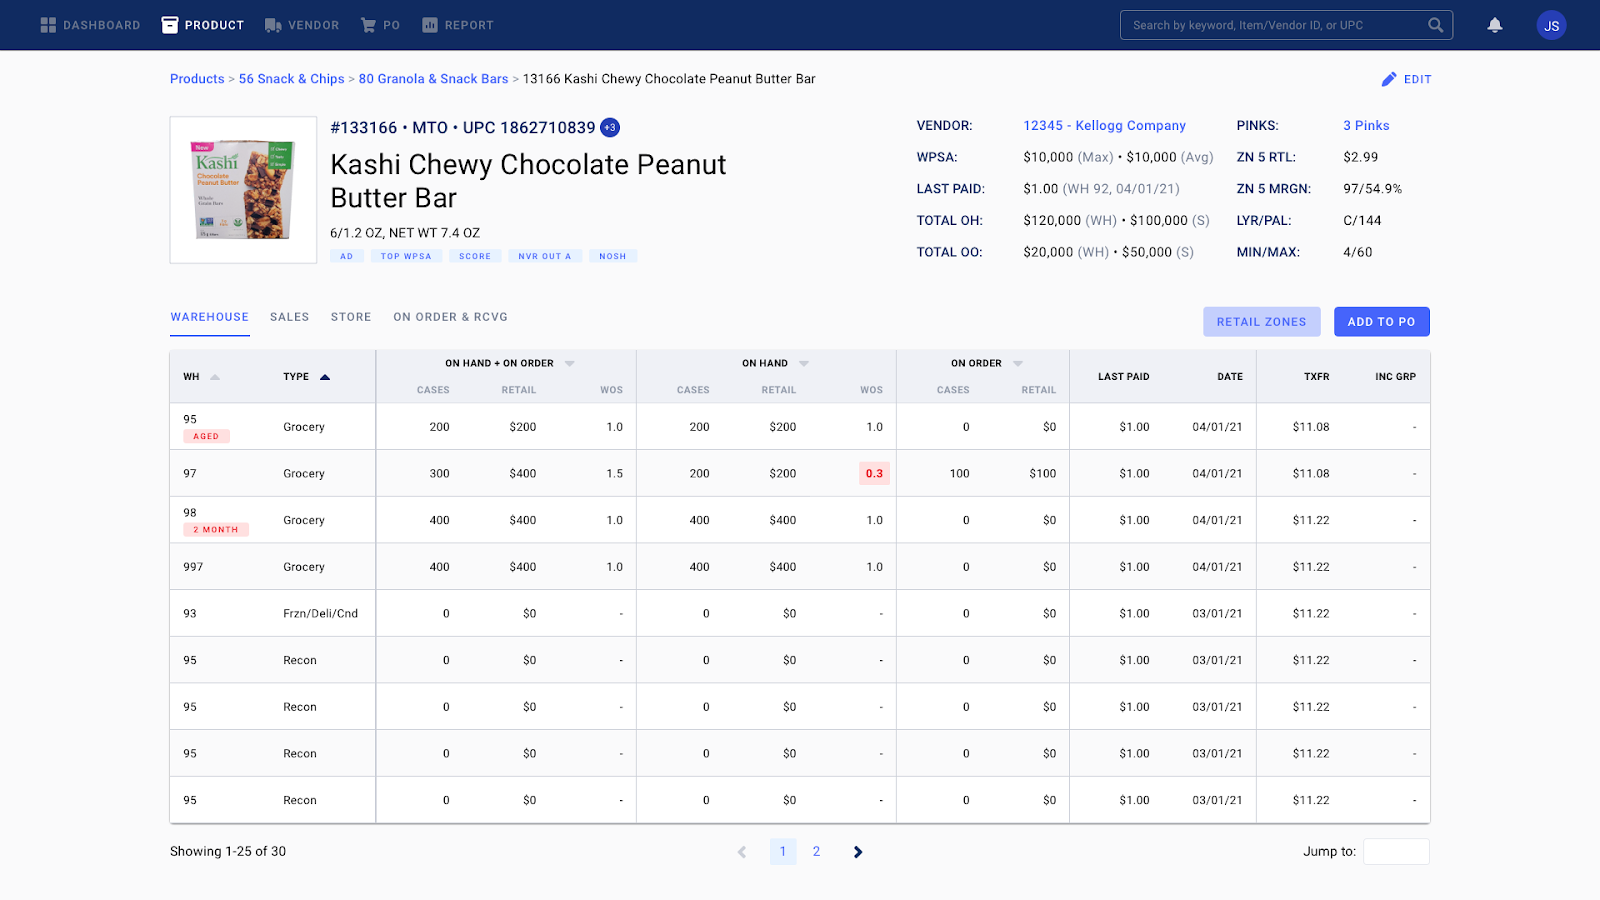Open the PO menu
The height and width of the screenshot is (900, 1600).
[x=380, y=25]
